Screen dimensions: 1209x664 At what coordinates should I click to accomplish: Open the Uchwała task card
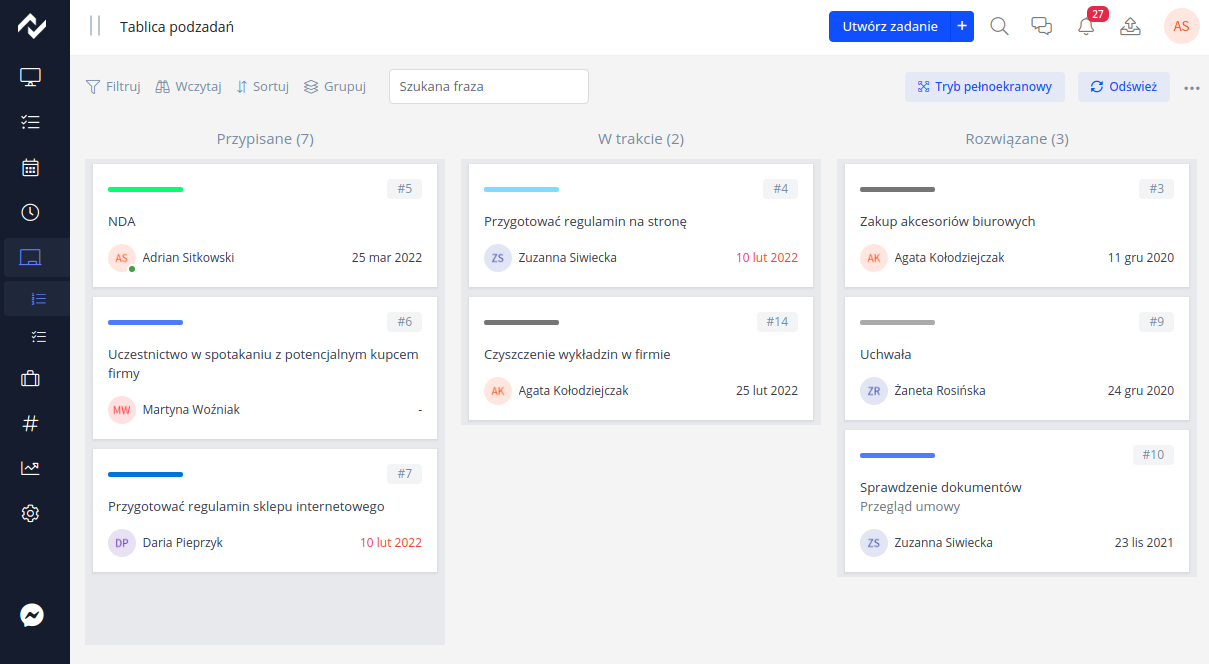point(1017,358)
